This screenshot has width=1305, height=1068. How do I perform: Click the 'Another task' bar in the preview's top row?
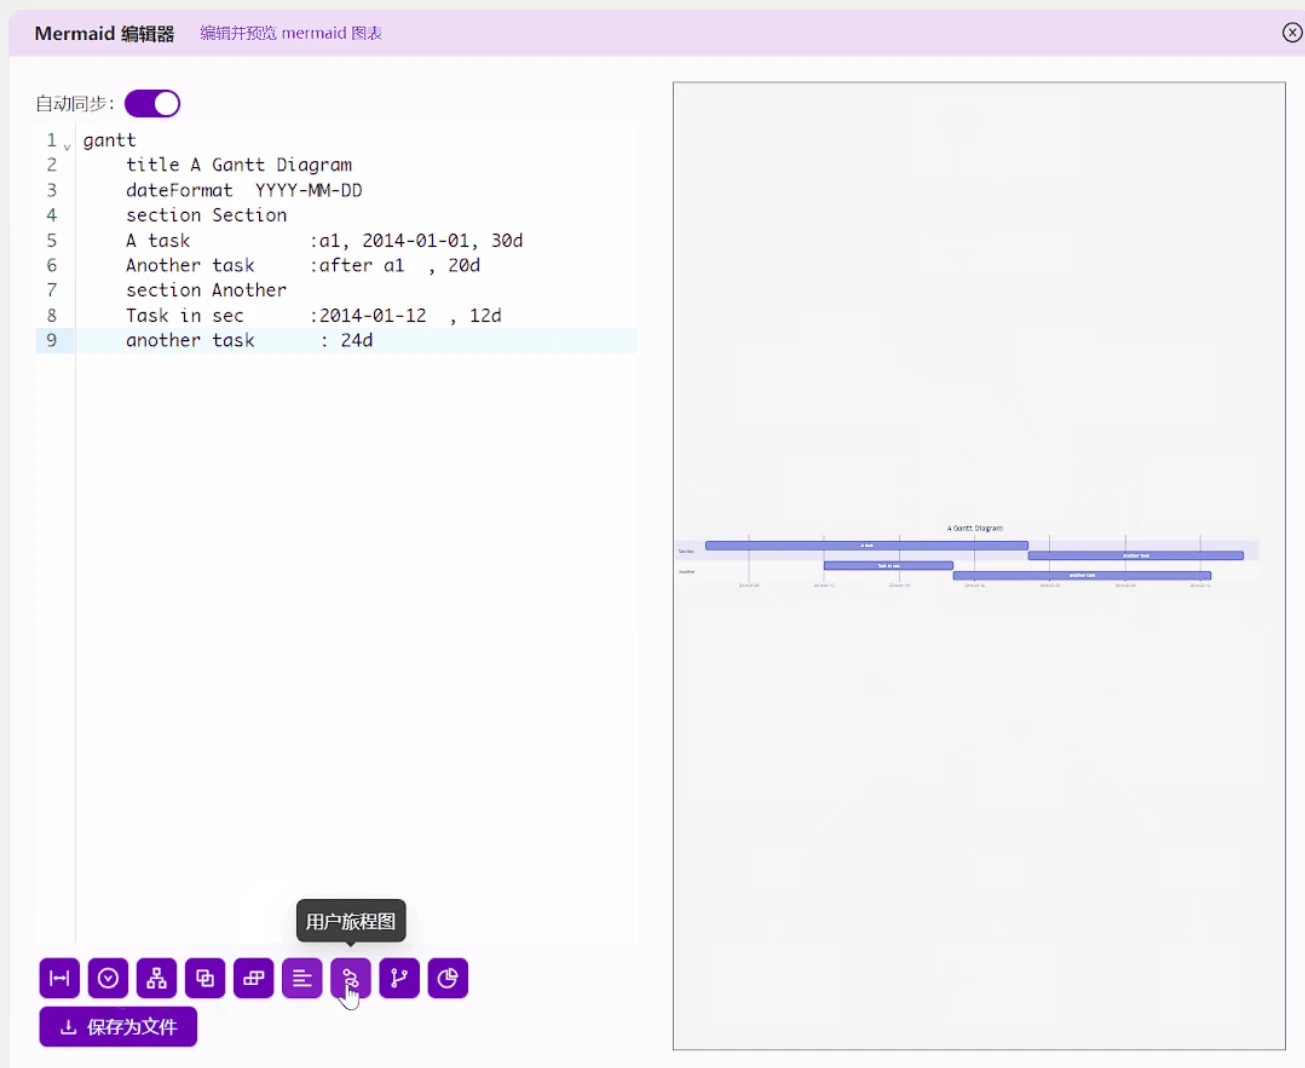[1136, 556]
